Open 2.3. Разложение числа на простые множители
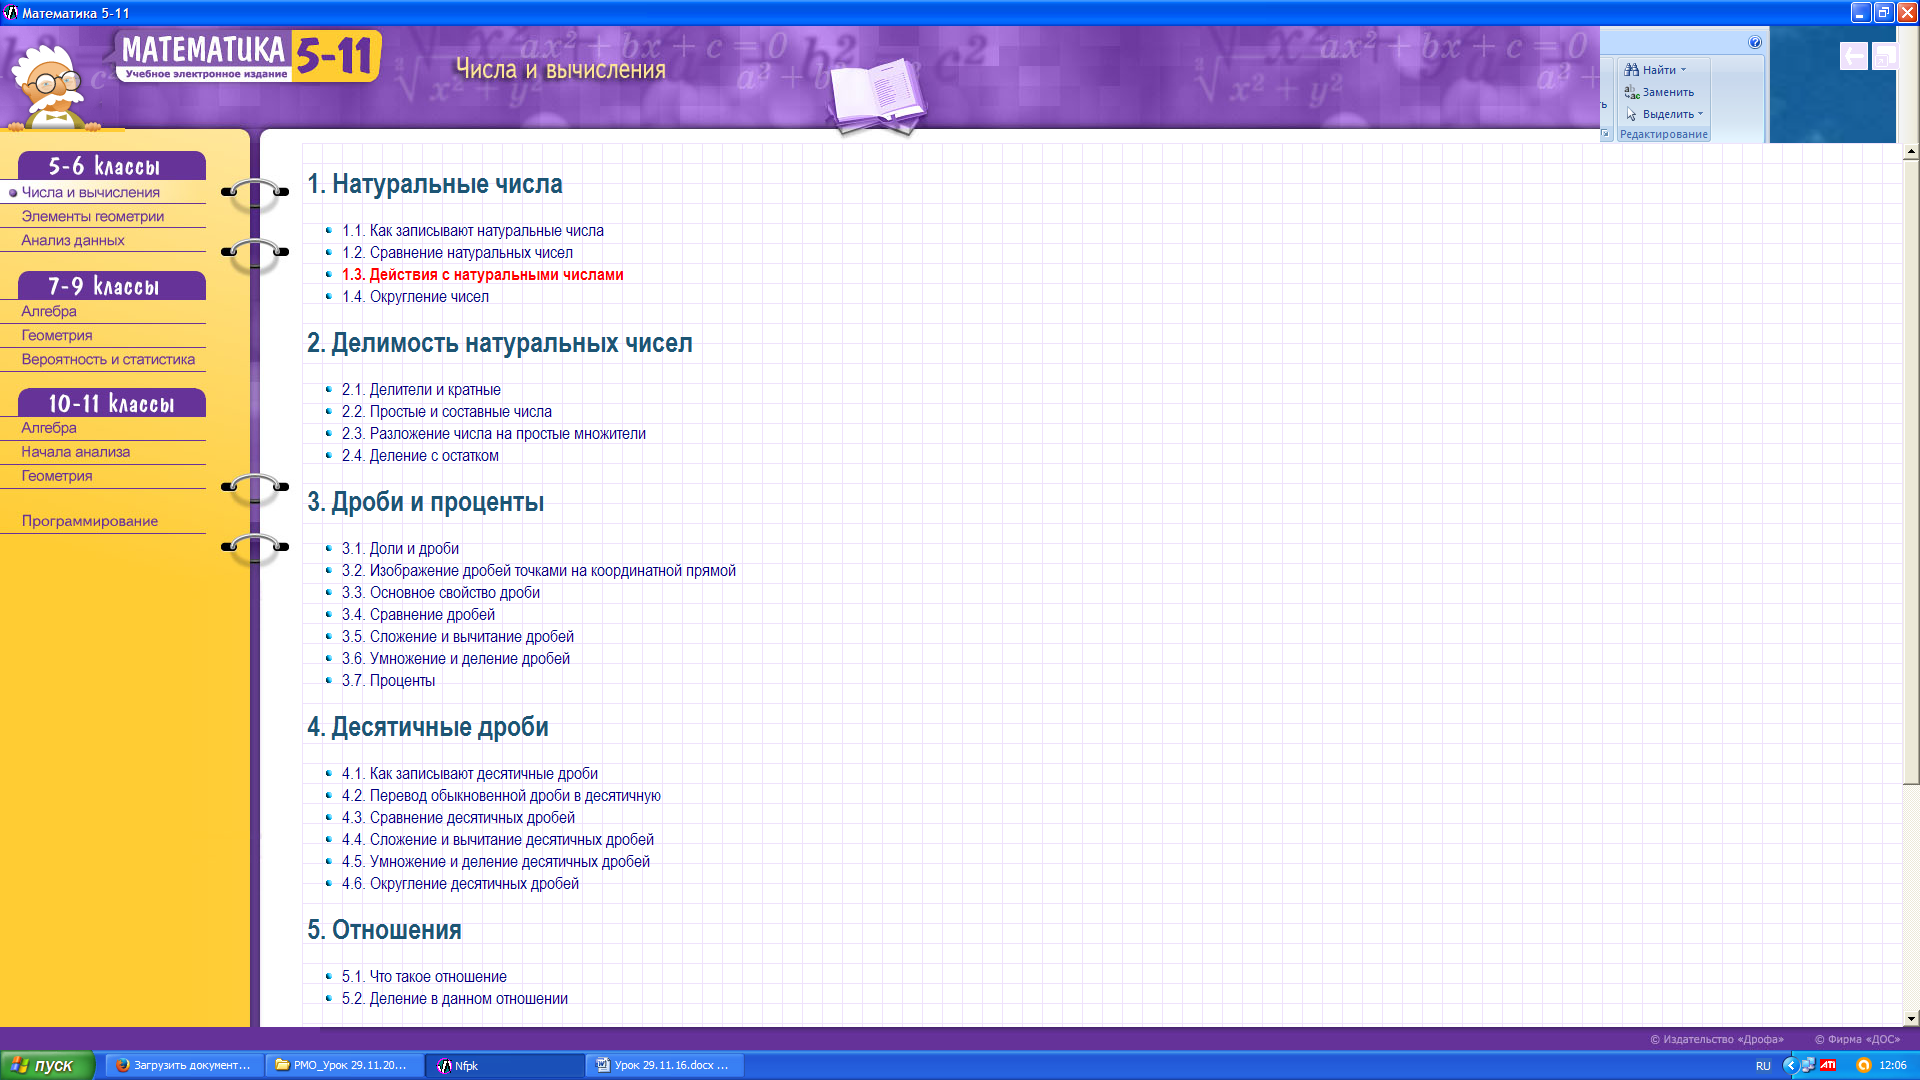 pyautogui.click(x=494, y=433)
